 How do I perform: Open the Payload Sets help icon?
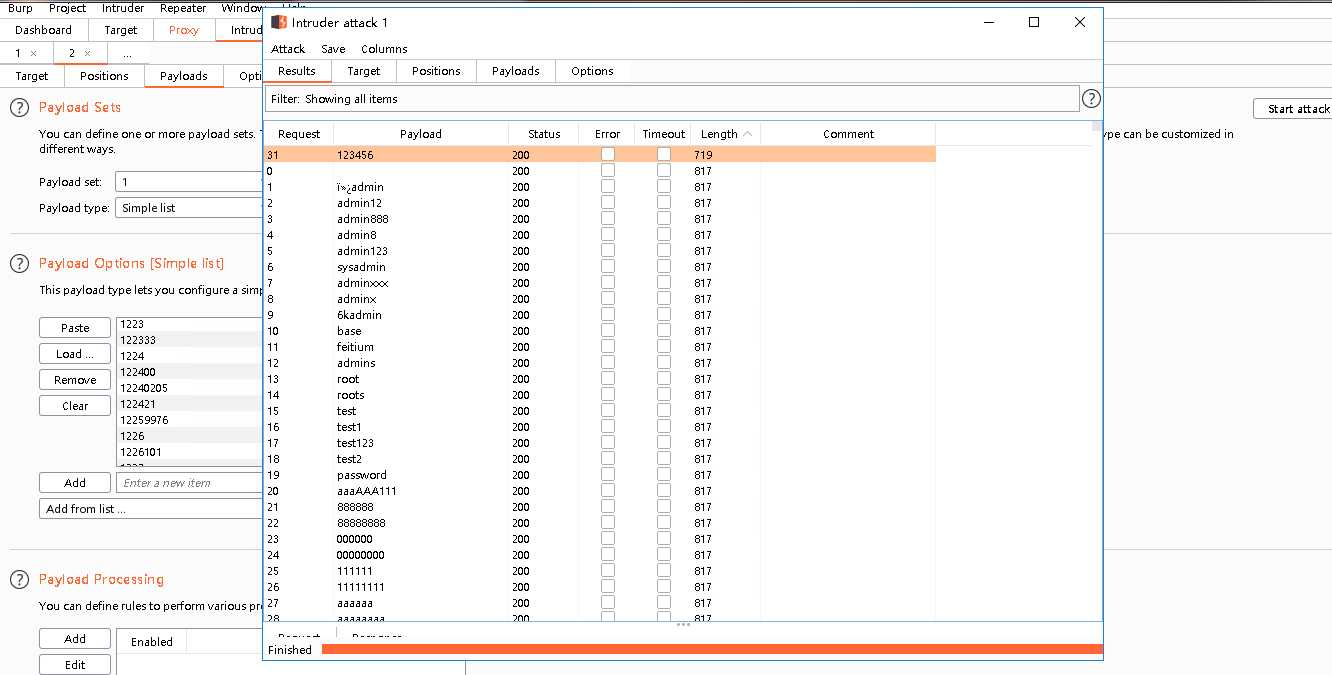click(19, 107)
